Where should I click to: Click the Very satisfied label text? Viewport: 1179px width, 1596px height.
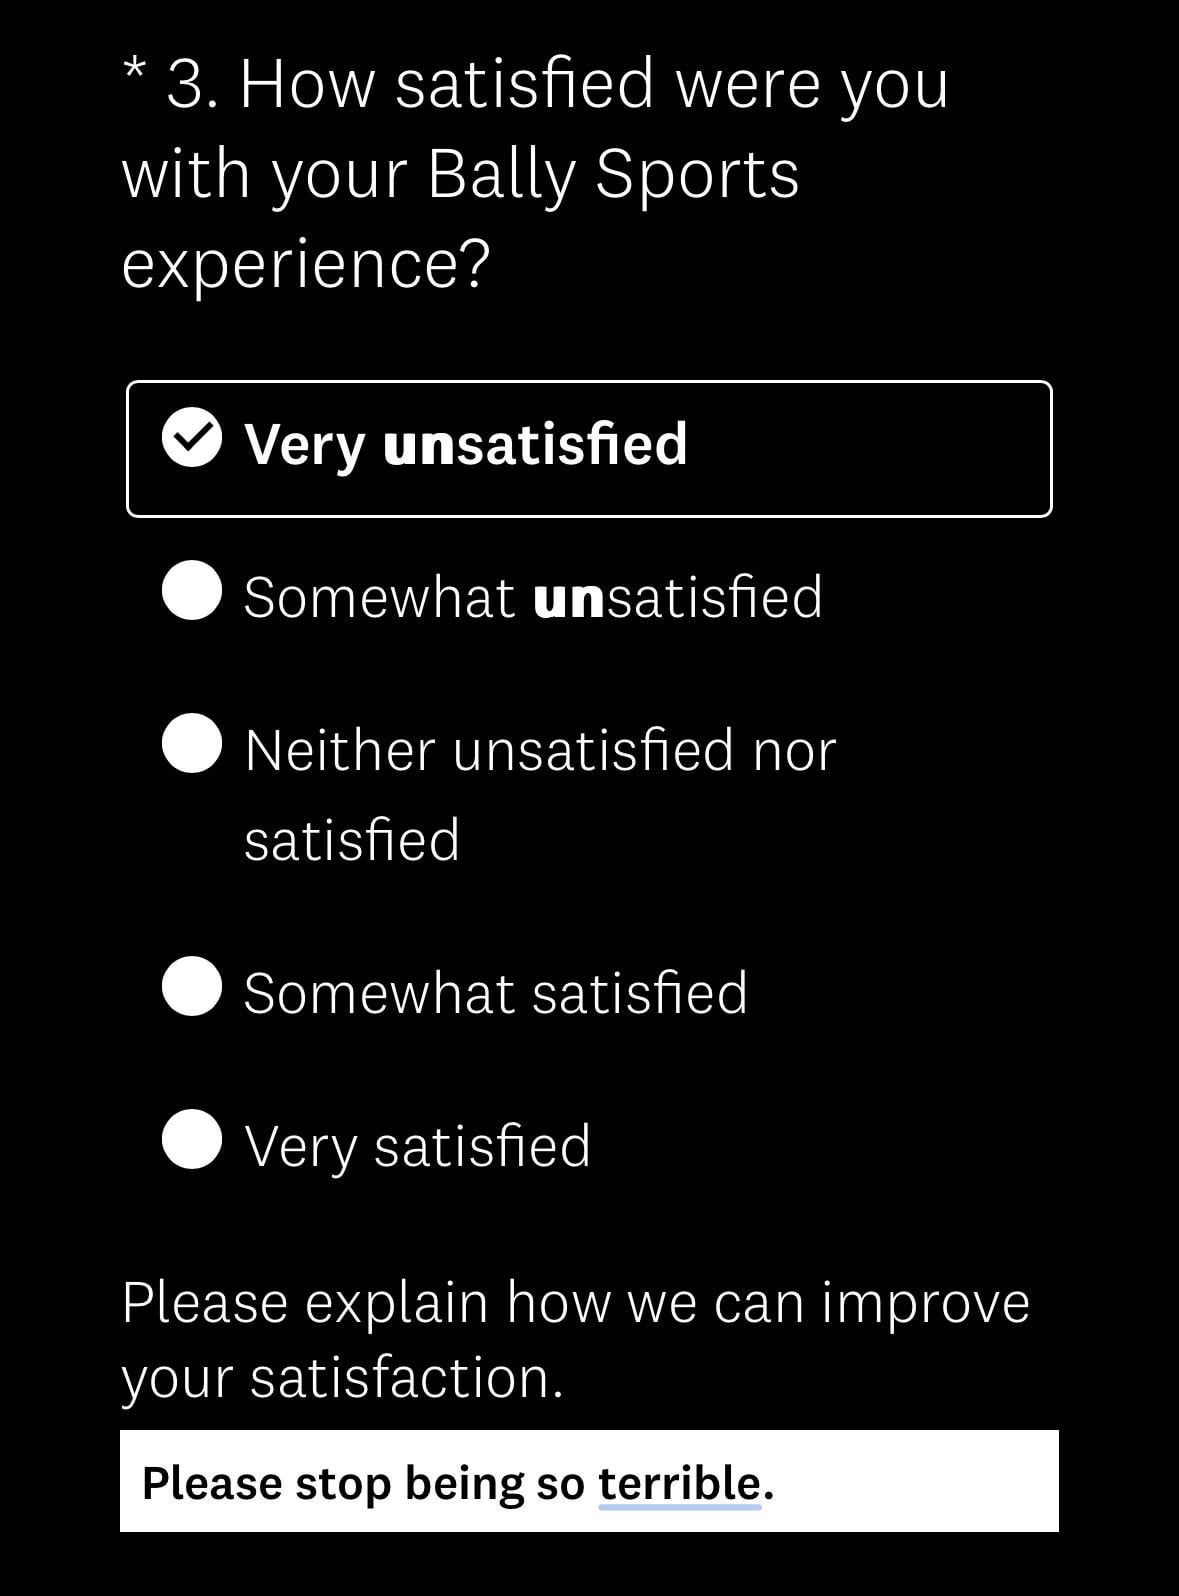pyautogui.click(x=417, y=1146)
